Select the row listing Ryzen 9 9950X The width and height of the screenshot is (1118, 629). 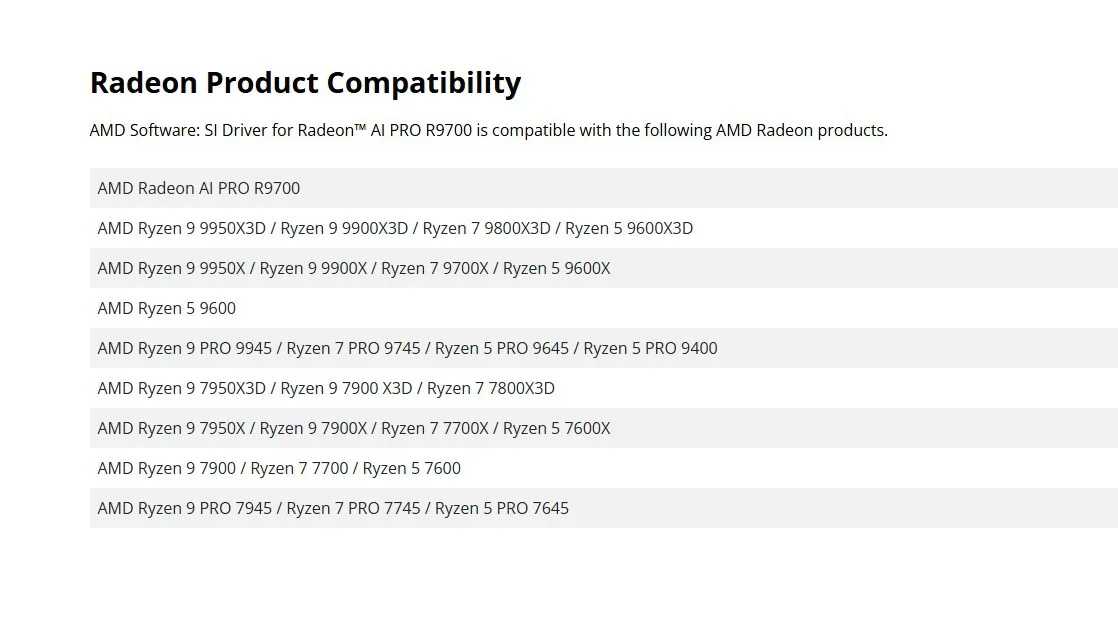tap(604, 268)
